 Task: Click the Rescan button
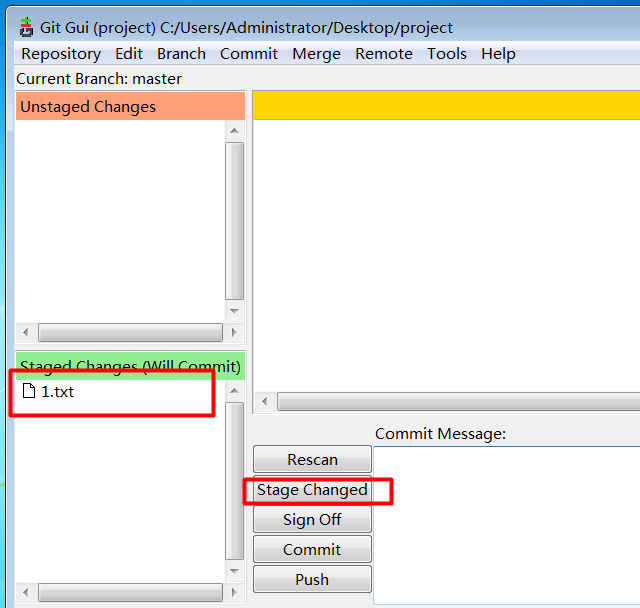312,459
